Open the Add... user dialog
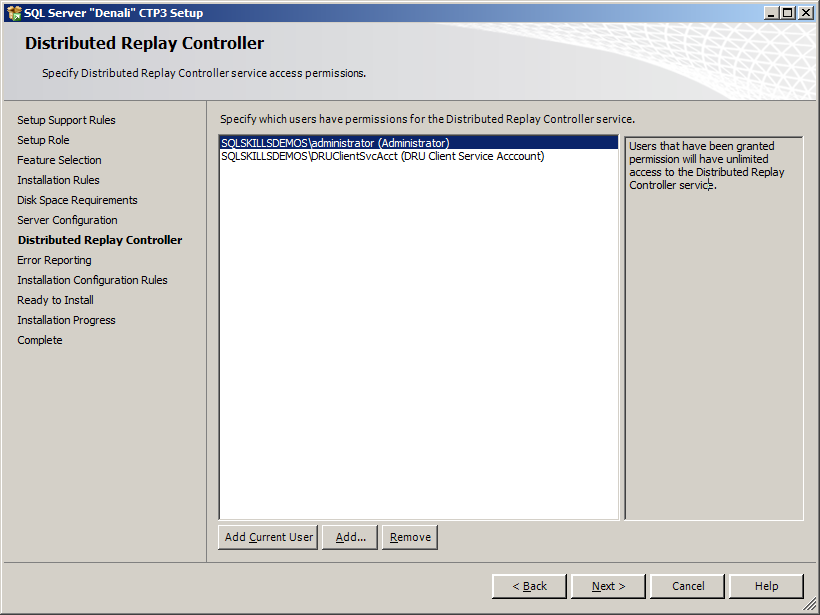This screenshot has height=615, width=820. pyautogui.click(x=350, y=537)
